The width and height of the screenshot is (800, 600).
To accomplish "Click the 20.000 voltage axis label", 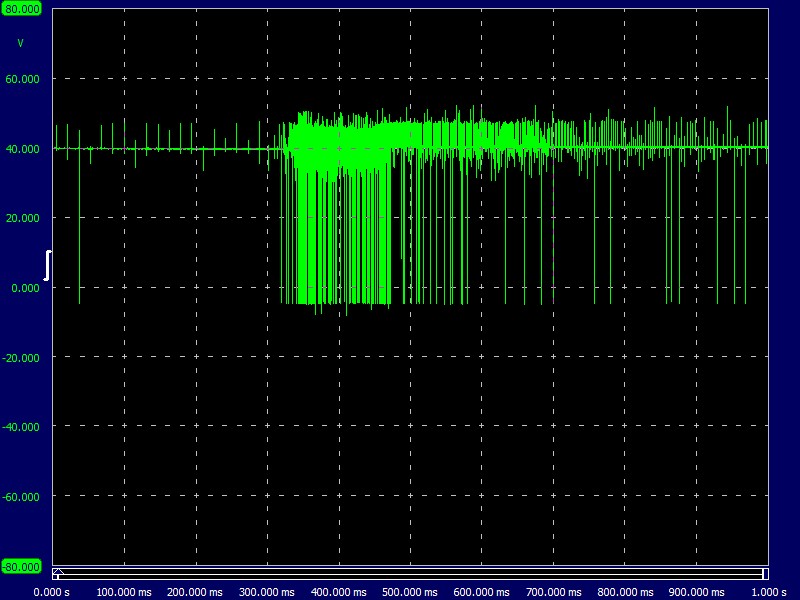I will coord(22,218).
